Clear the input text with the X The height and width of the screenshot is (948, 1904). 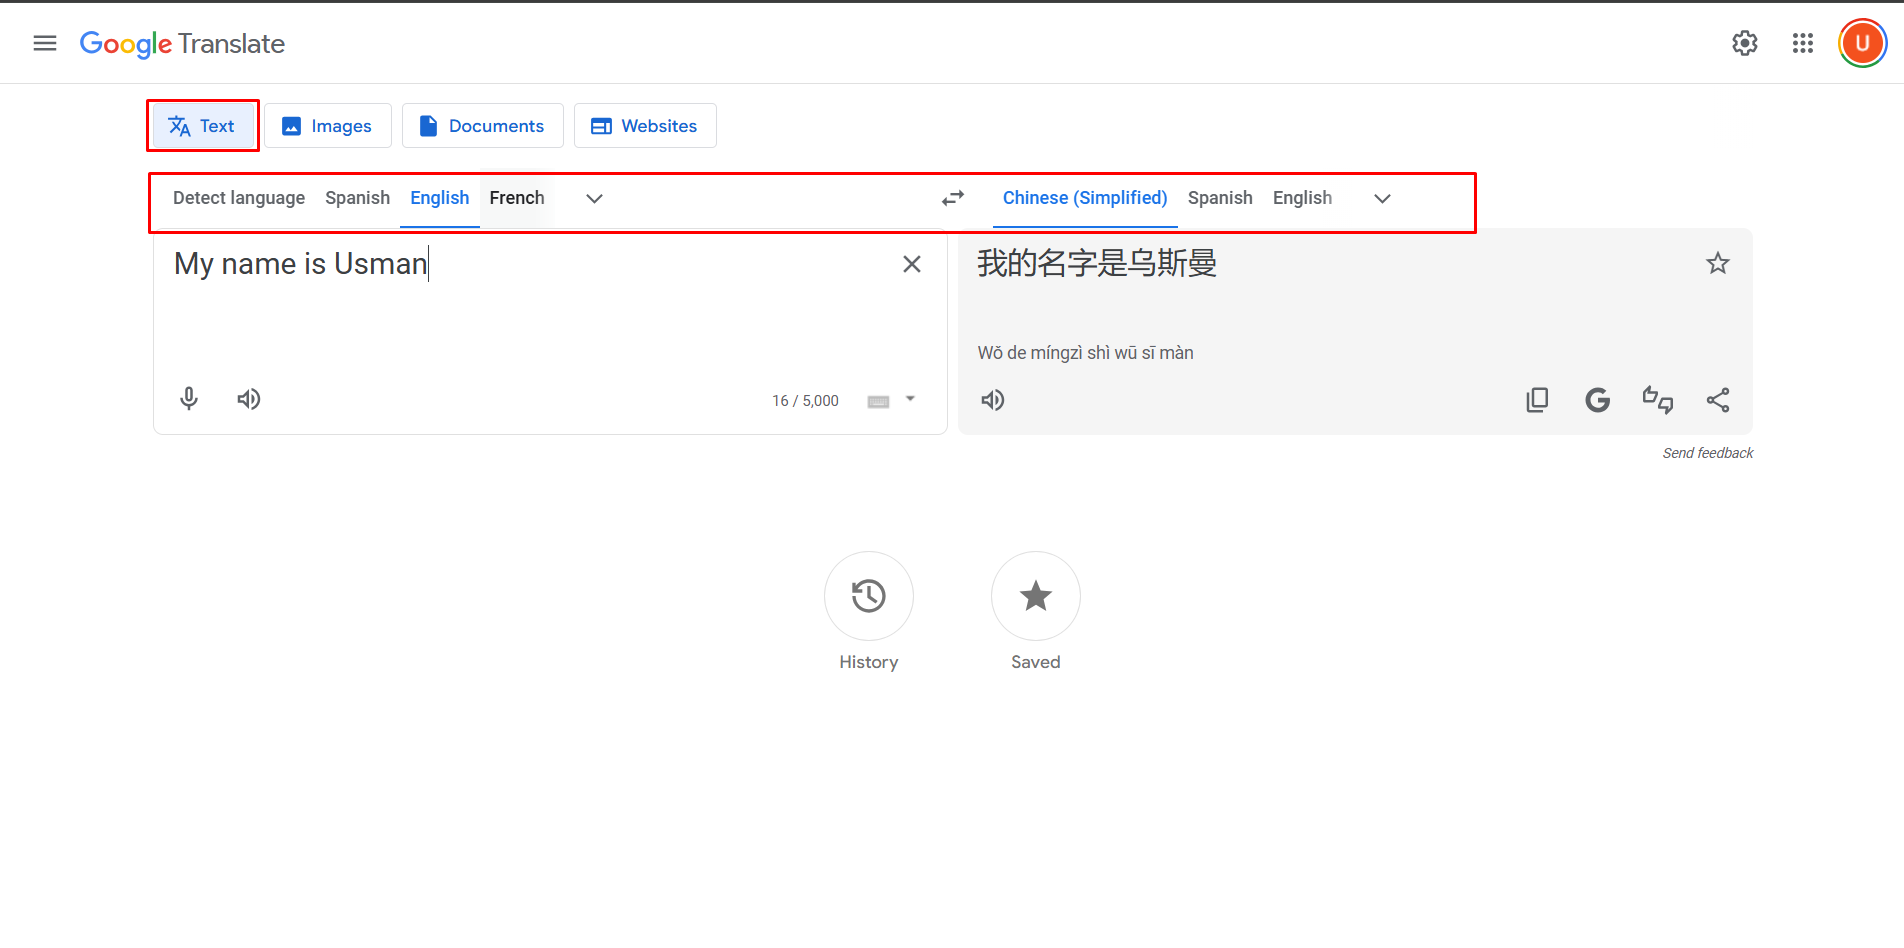911,263
